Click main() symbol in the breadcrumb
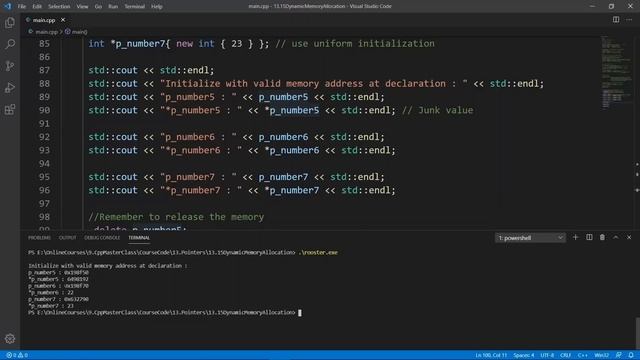 pos(79,31)
